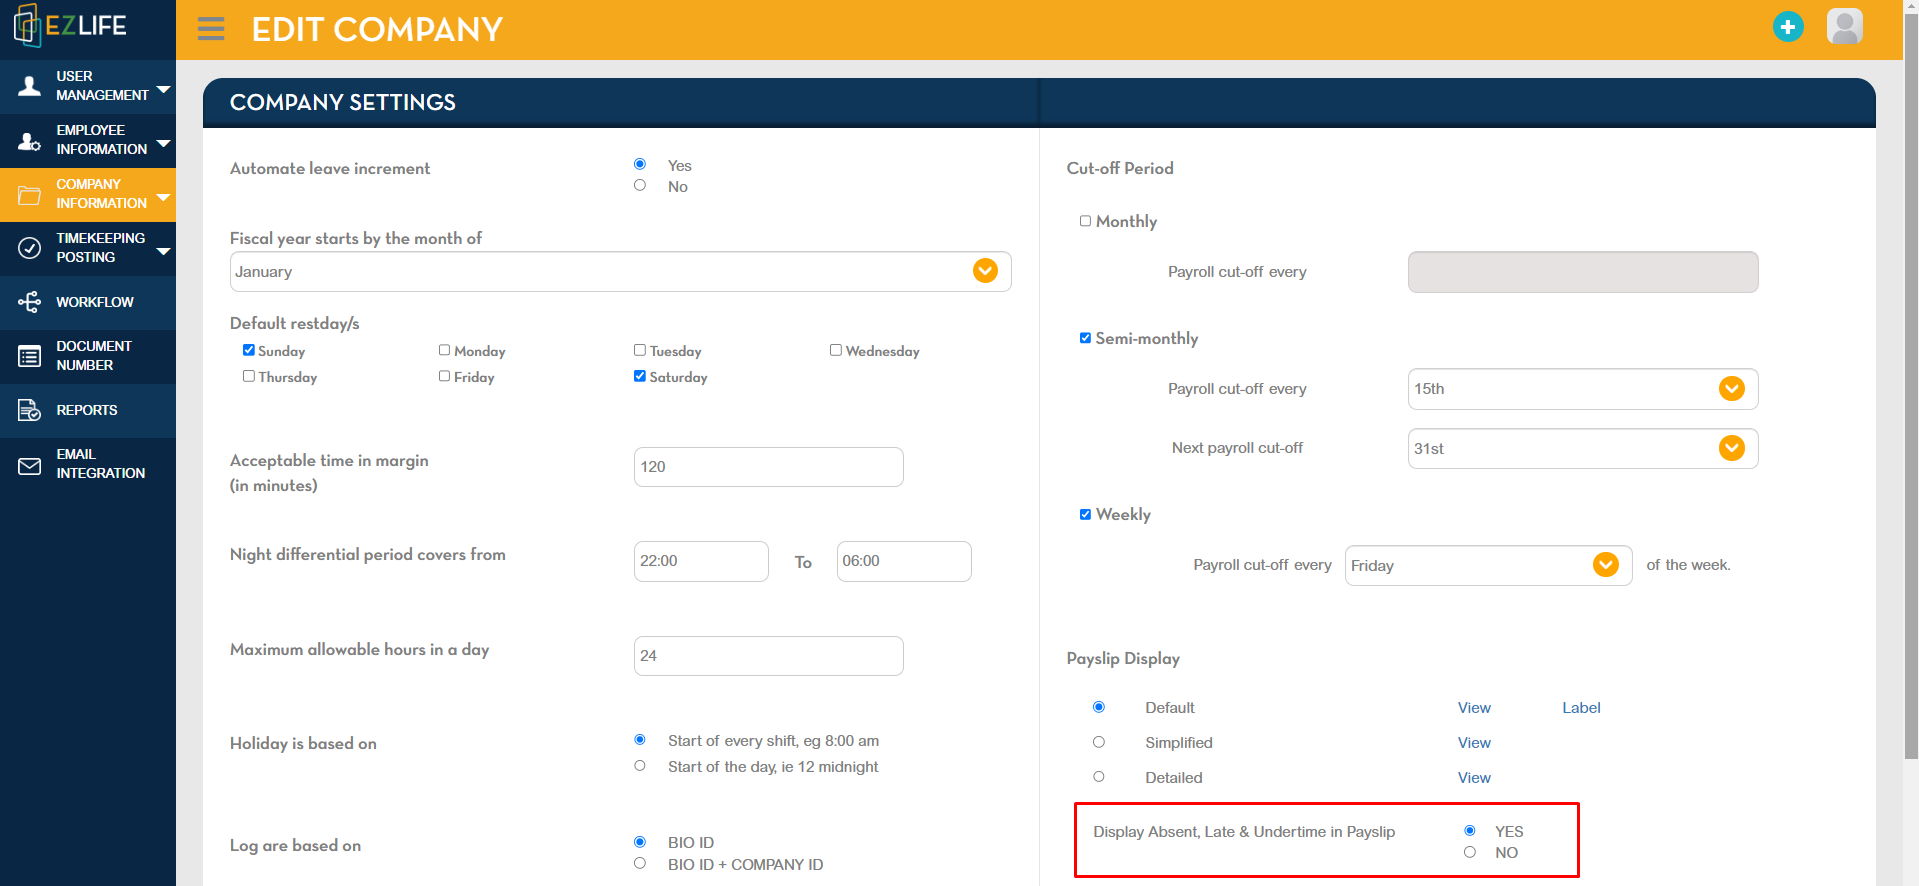This screenshot has height=886, width=1919.
Task: Check Wednesday restday
Action: point(836,350)
